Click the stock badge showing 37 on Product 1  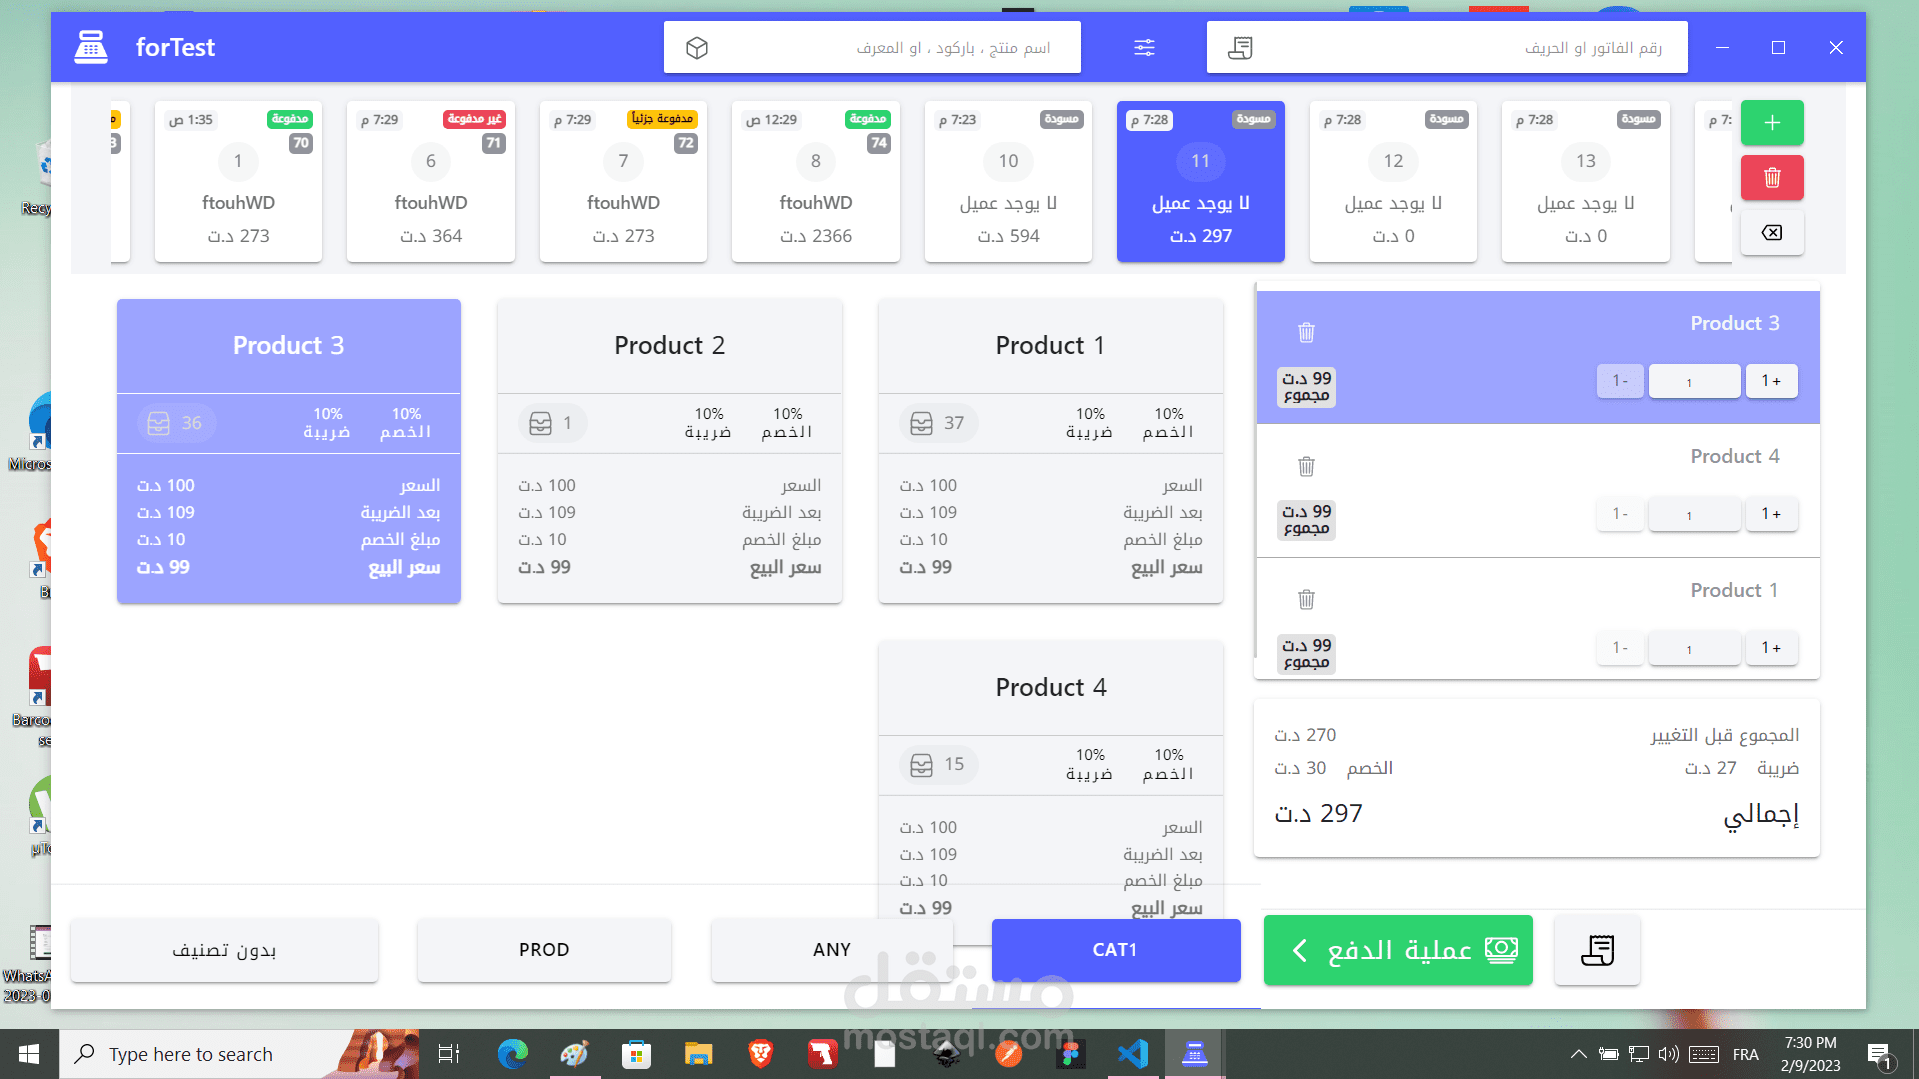point(938,423)
